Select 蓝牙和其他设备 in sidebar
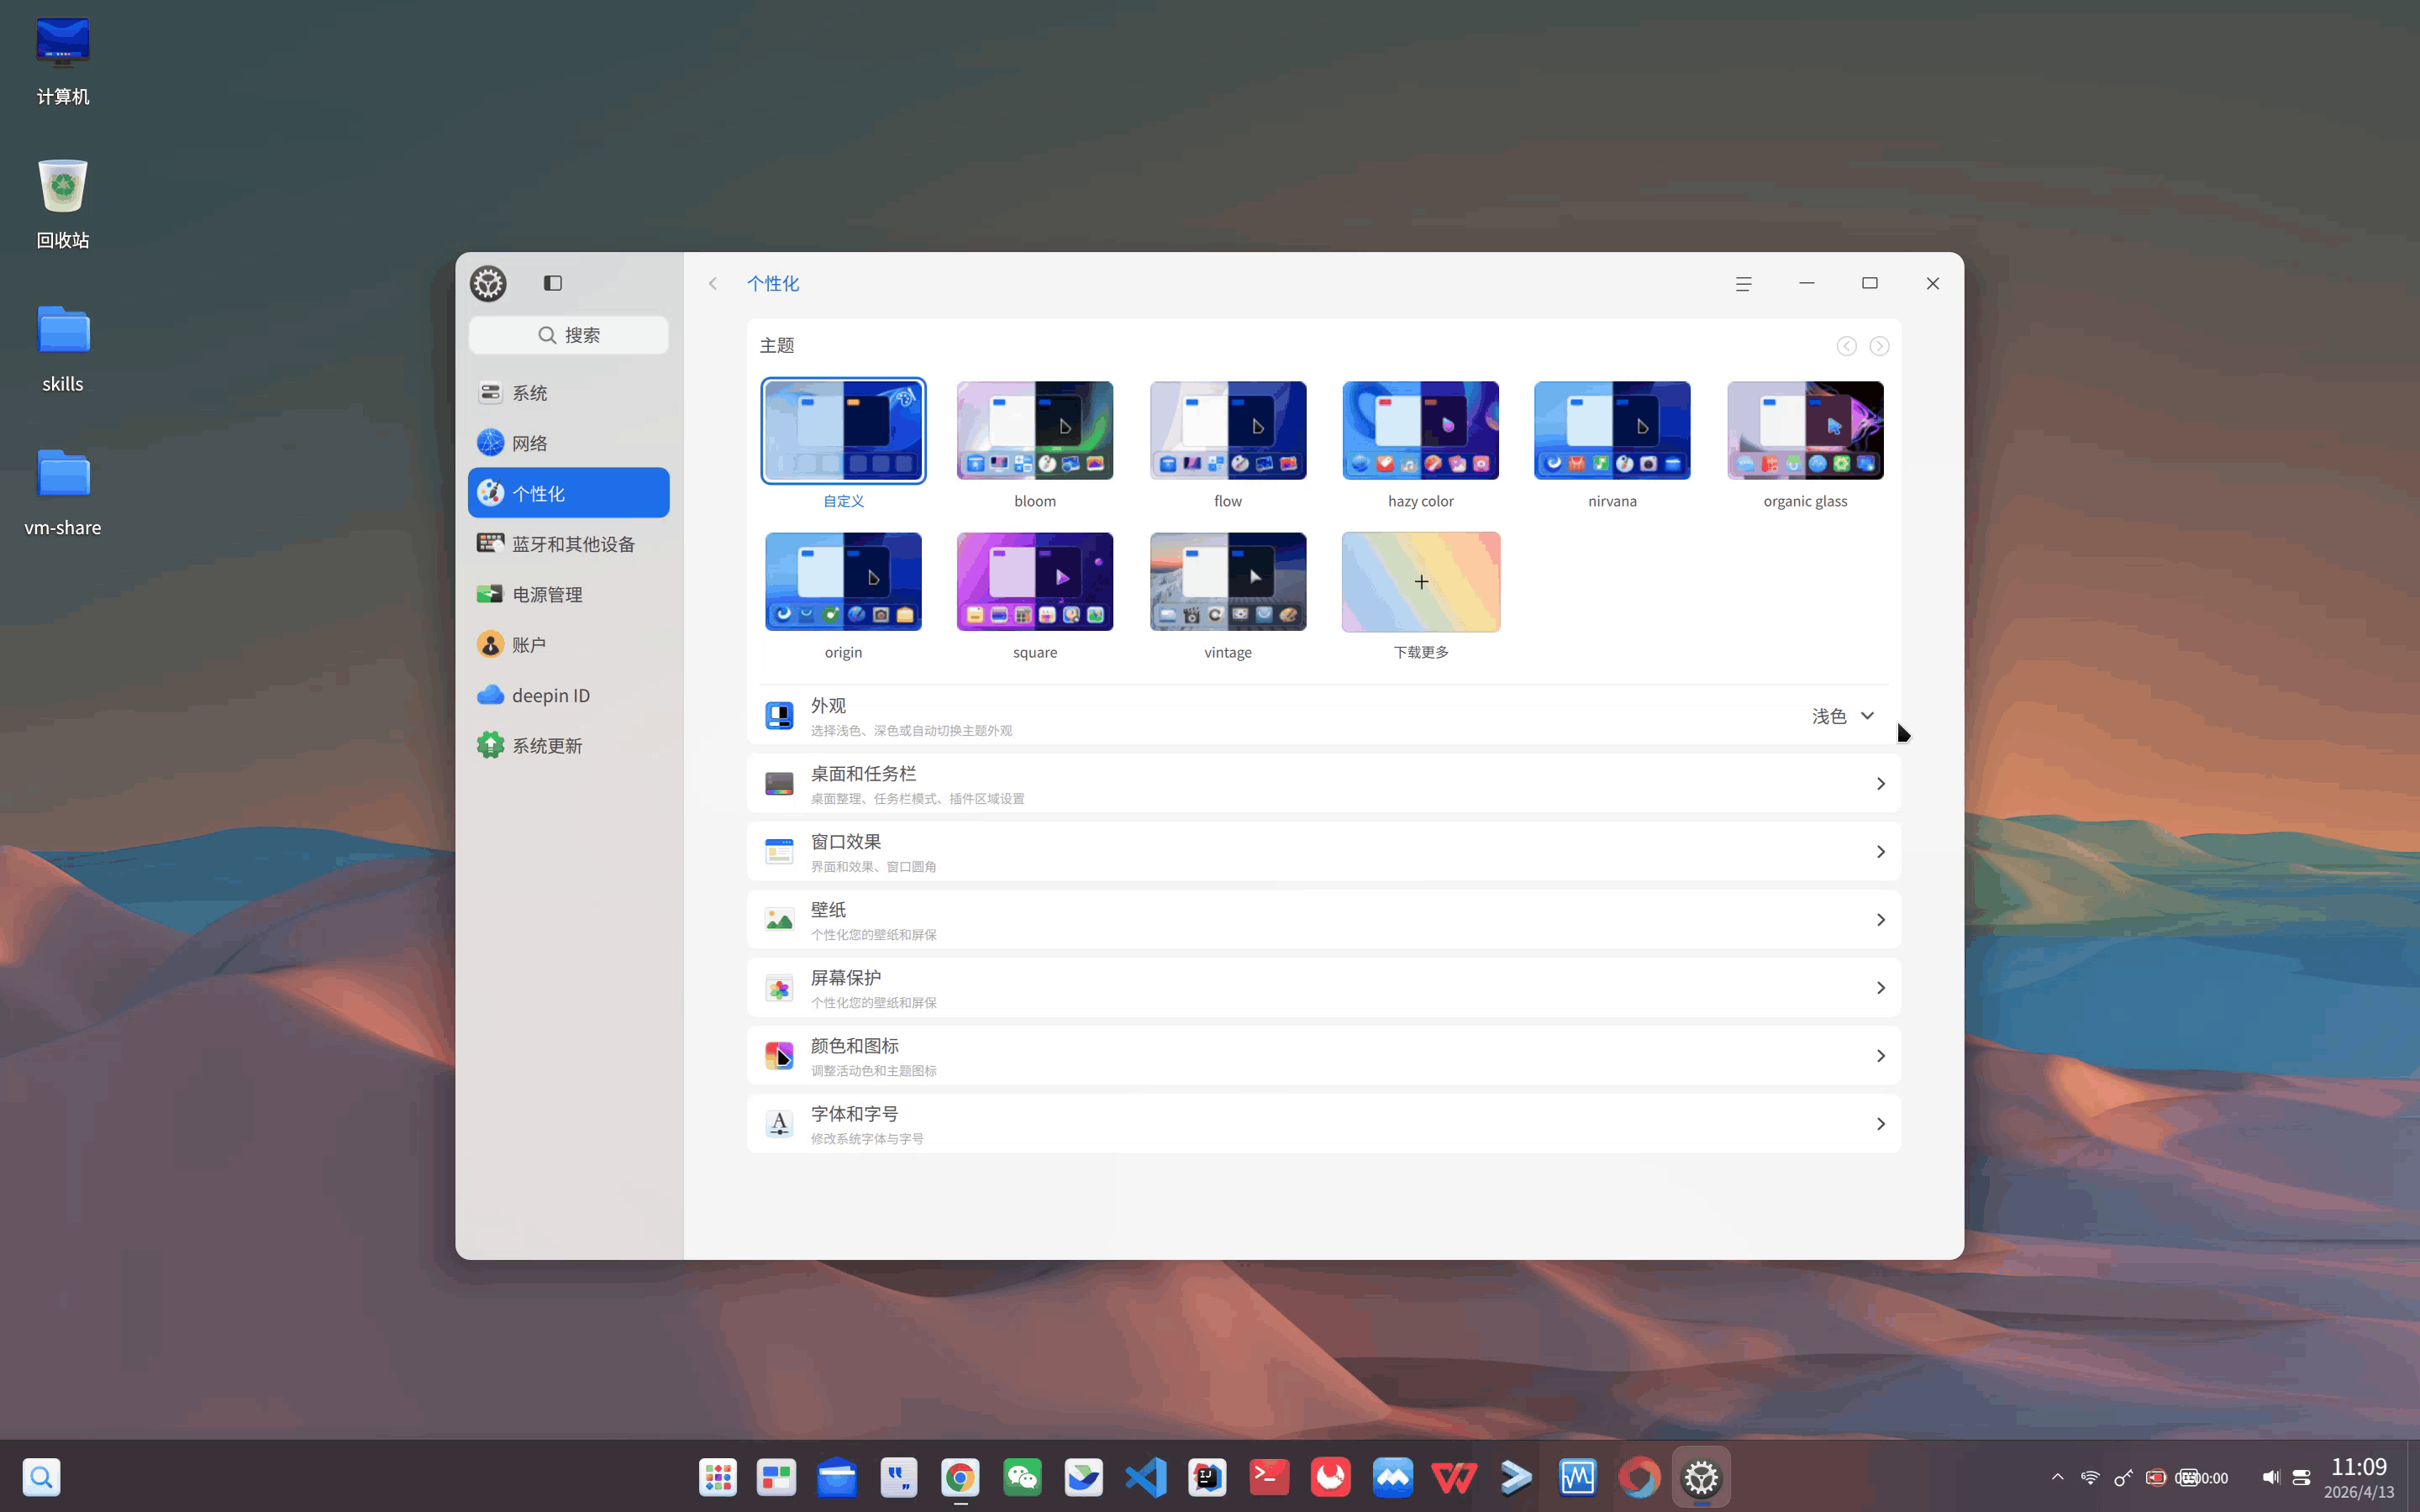2420x1512 pixels. (568, 544)
